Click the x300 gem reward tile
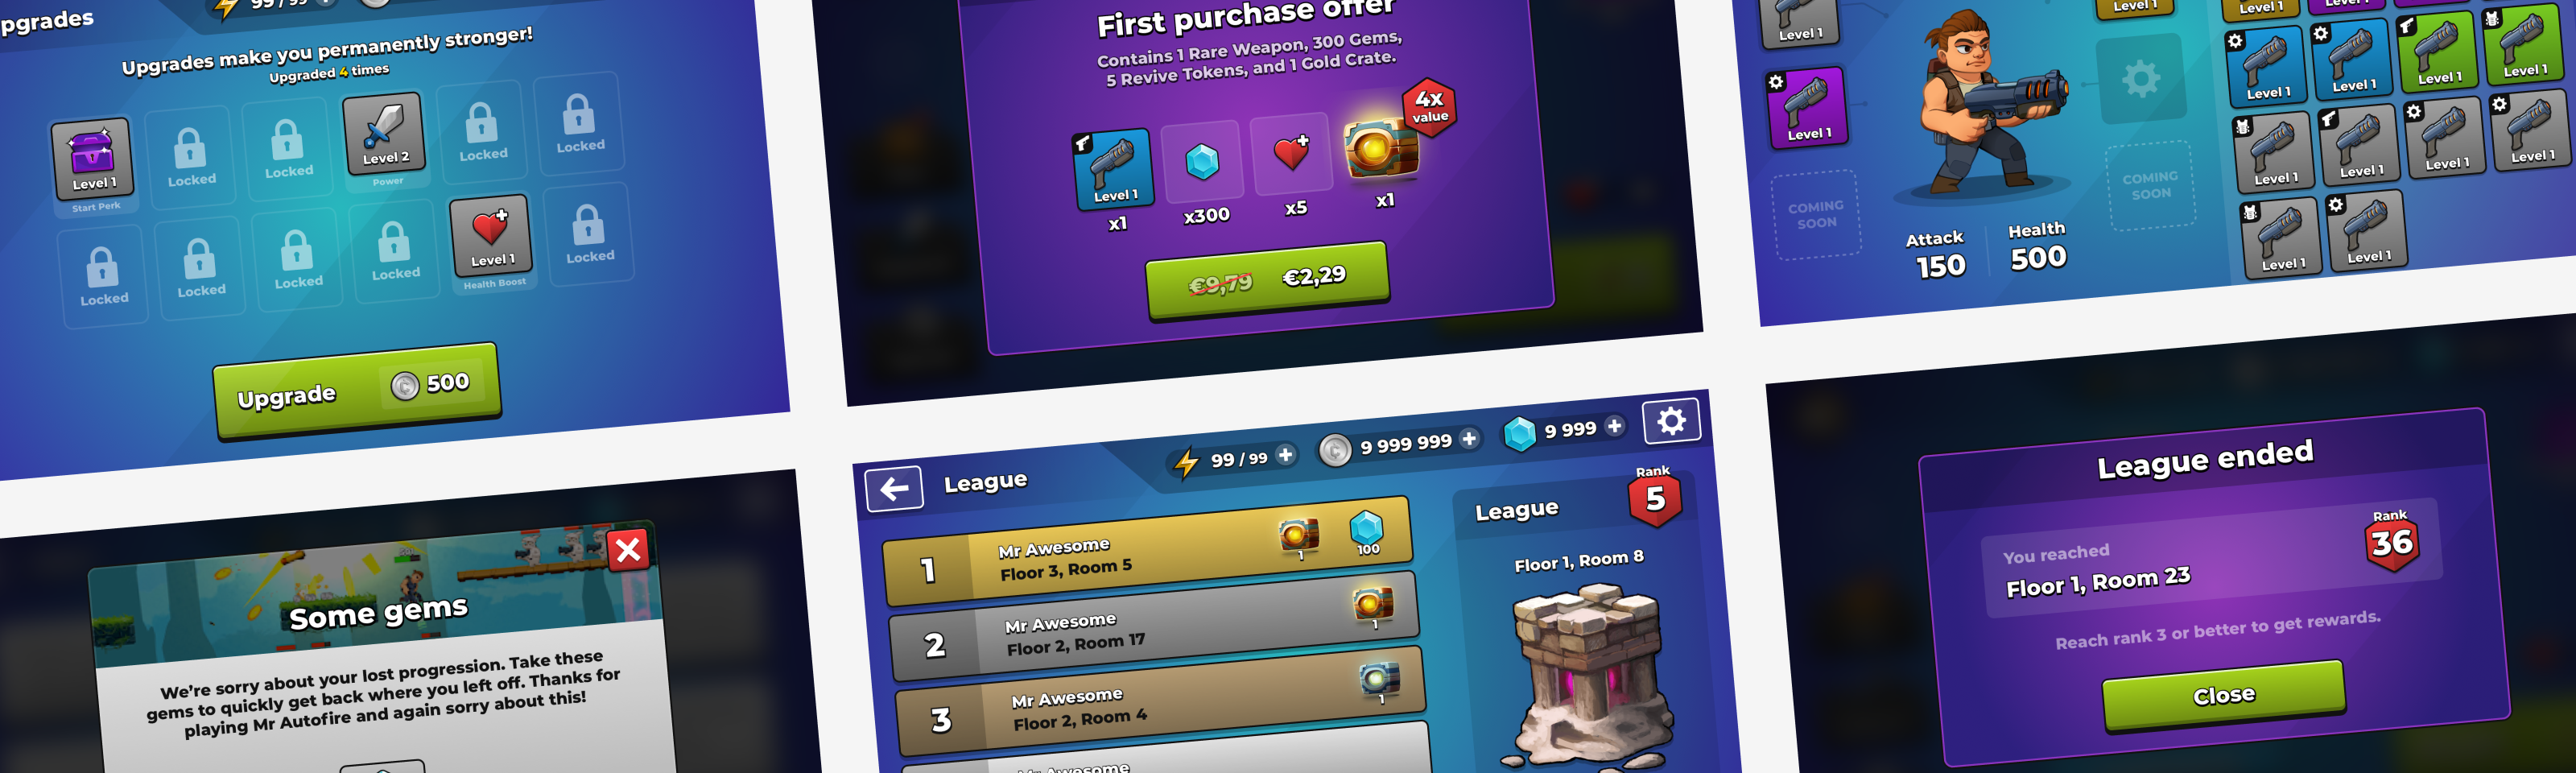This screenshot has width=2576, height=773. (1201, 161)
